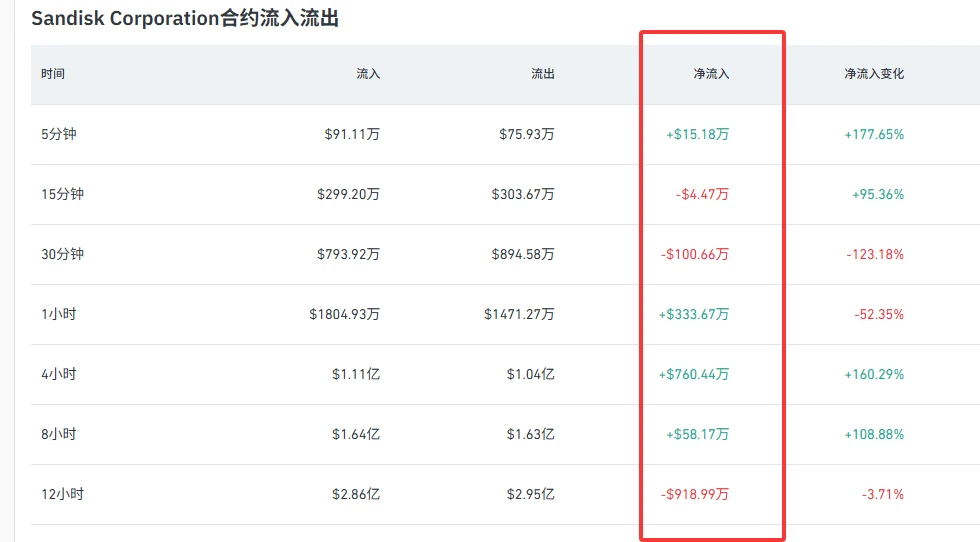Click the inflow value $2.86亿
Image resolution: width=980 pixels, height=542 pixels.
tap(356, 494)
